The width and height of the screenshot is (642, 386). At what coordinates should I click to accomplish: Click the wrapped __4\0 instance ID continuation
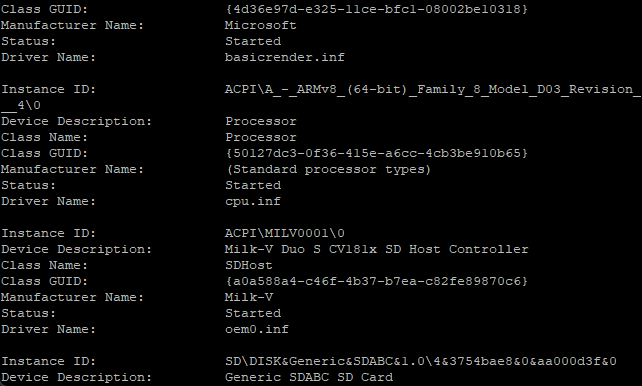click(x=21, y=106)
